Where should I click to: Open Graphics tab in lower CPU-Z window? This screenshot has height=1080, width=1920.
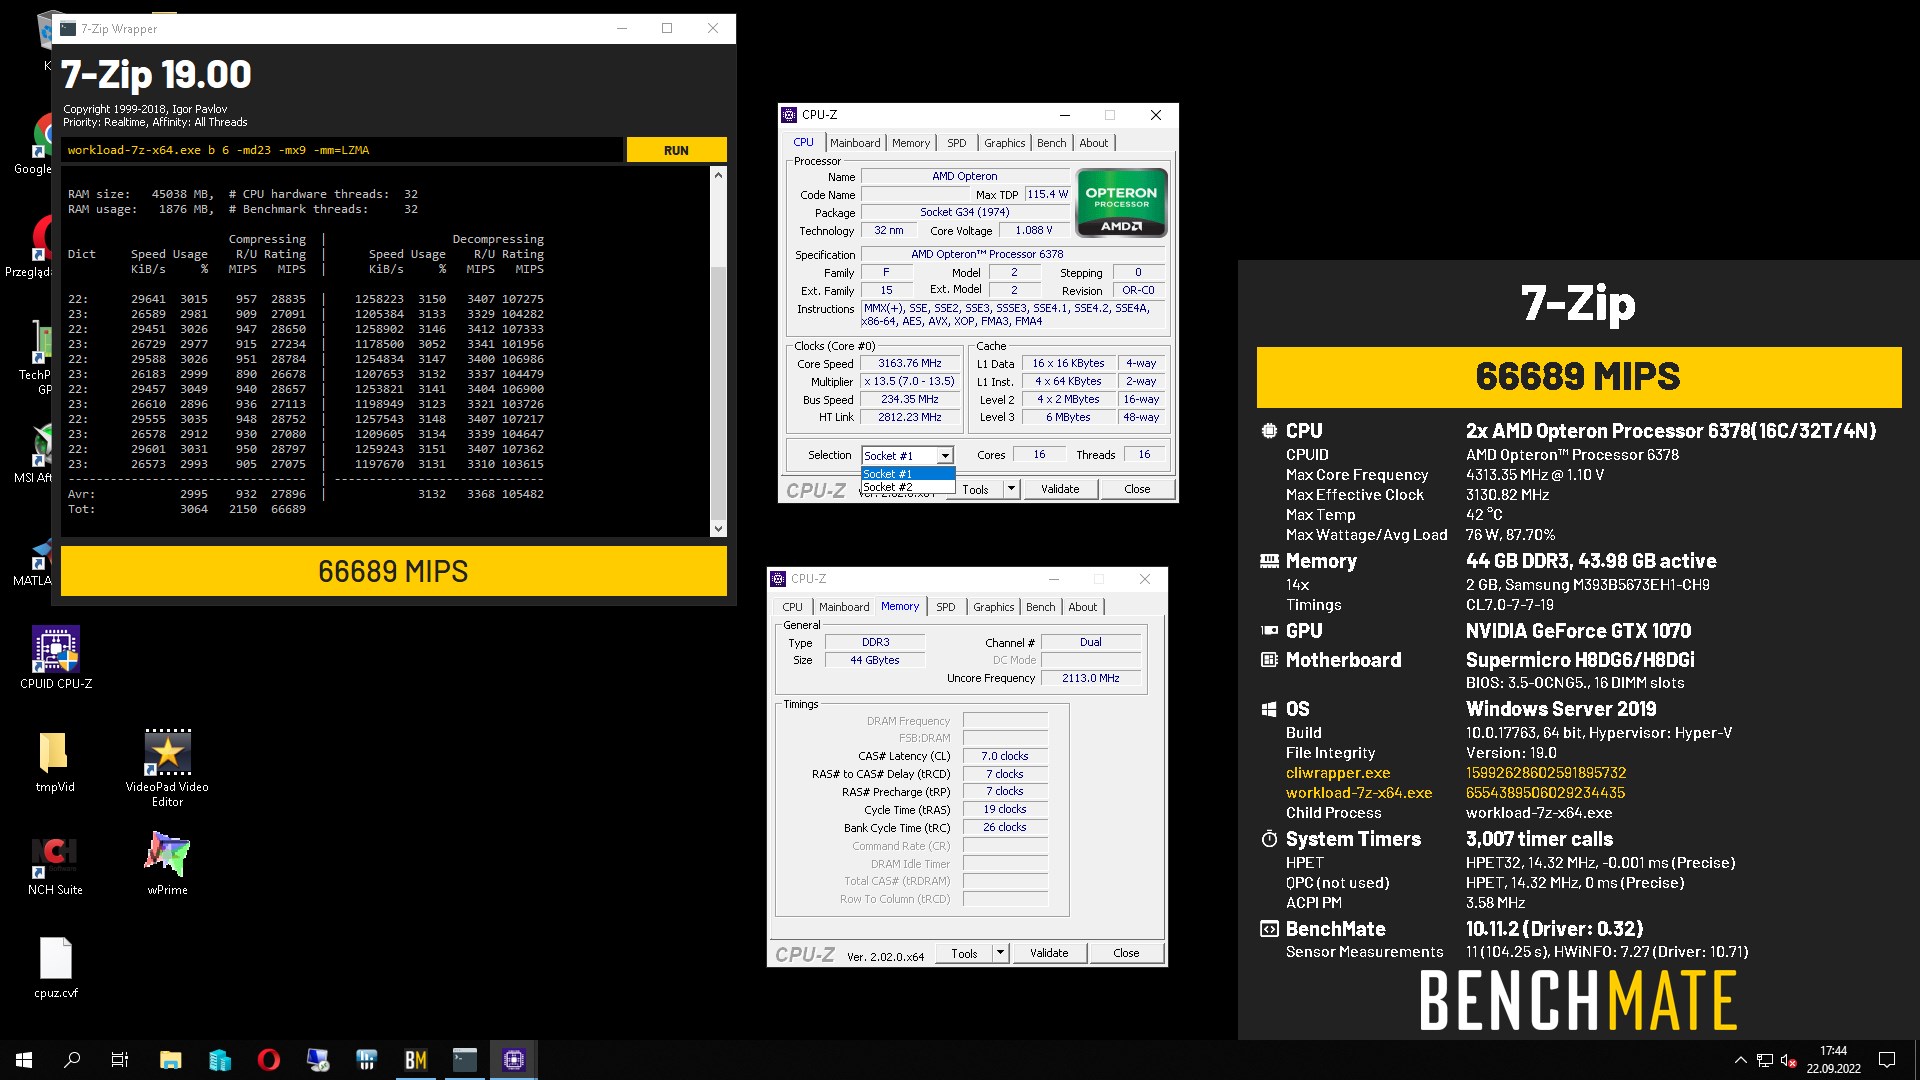[993, 607]
